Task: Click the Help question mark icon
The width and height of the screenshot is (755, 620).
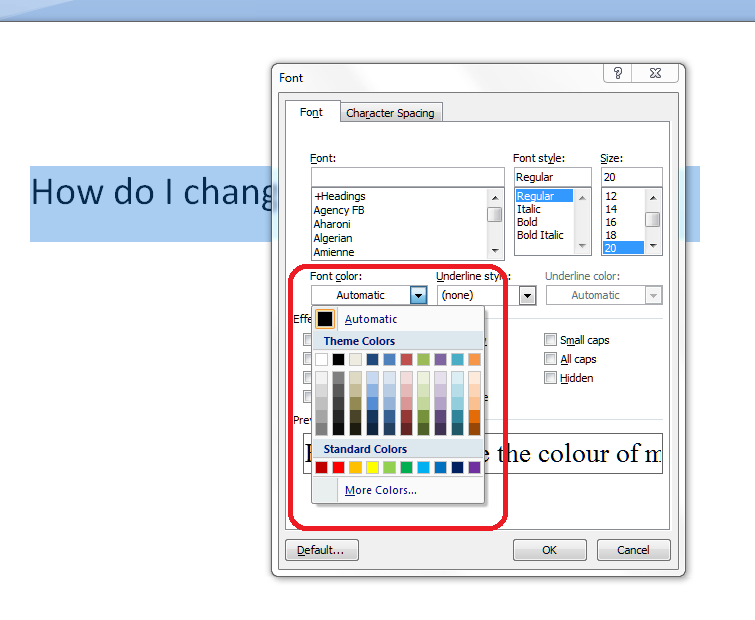Action: 618,73
